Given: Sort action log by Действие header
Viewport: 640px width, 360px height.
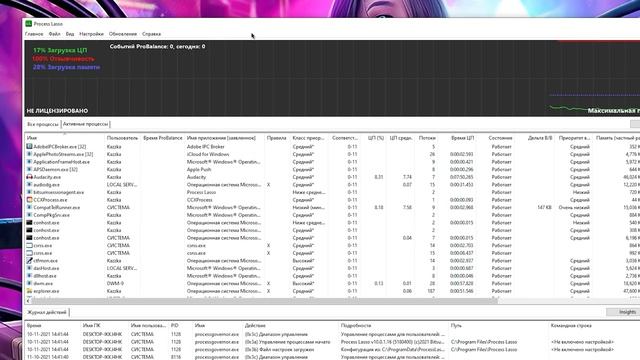Looking at the screenshot, I should click(x=255, y=326).
